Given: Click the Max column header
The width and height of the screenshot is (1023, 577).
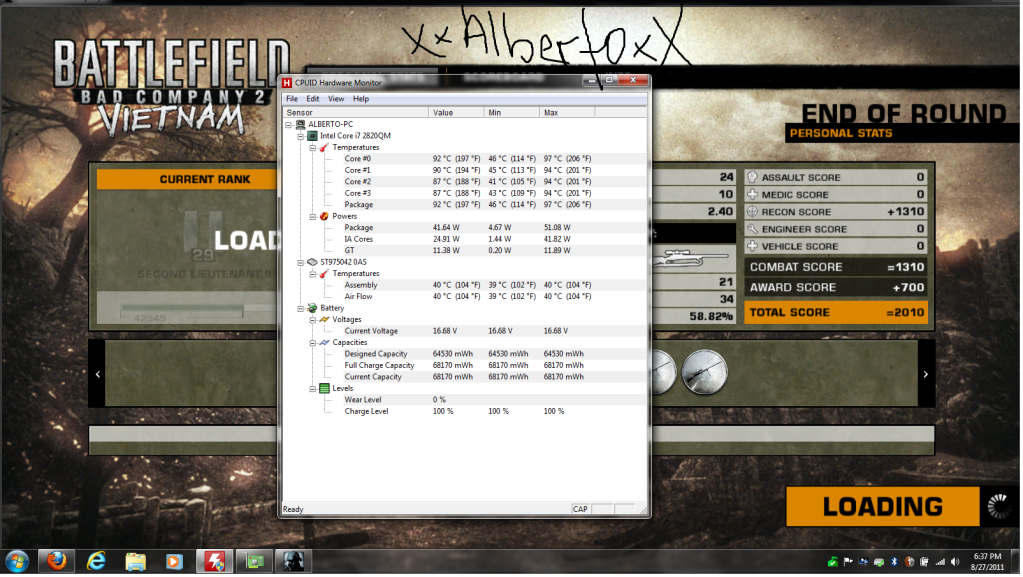Looking at the screenshot, I should 567,113.
